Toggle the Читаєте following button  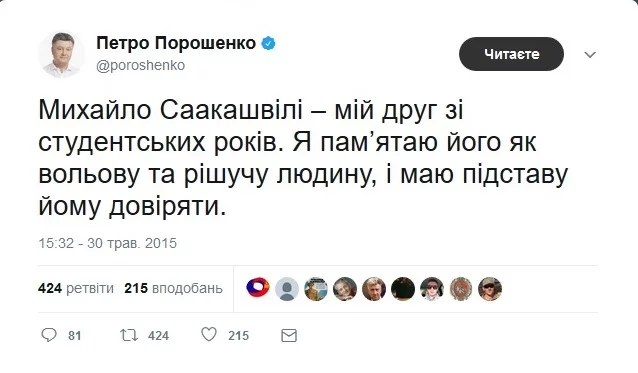click(x=511, y=54)
